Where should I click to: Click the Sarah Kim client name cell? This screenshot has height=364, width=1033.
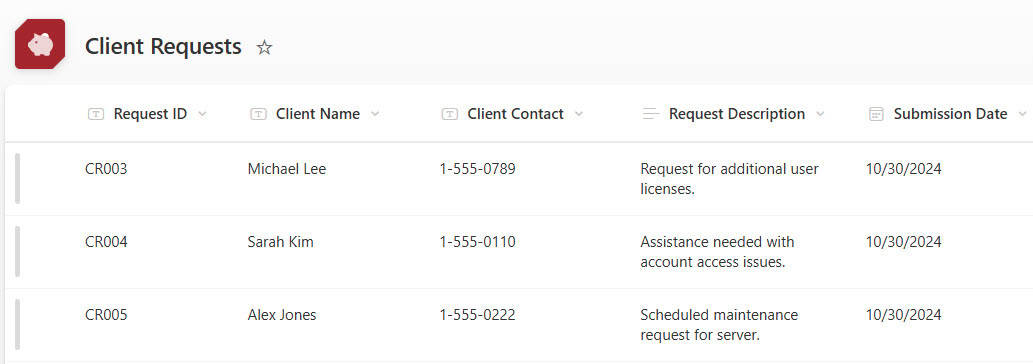pos(281,242)
